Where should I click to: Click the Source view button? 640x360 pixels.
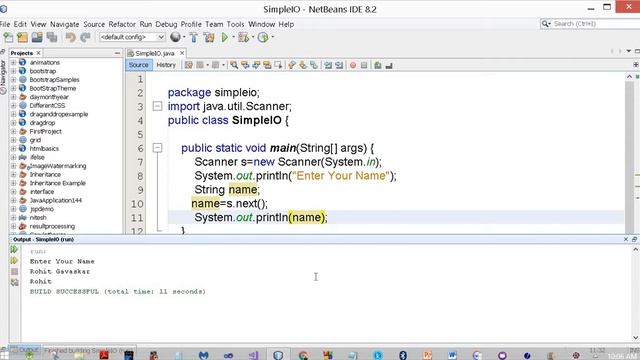tap(138, 65)
